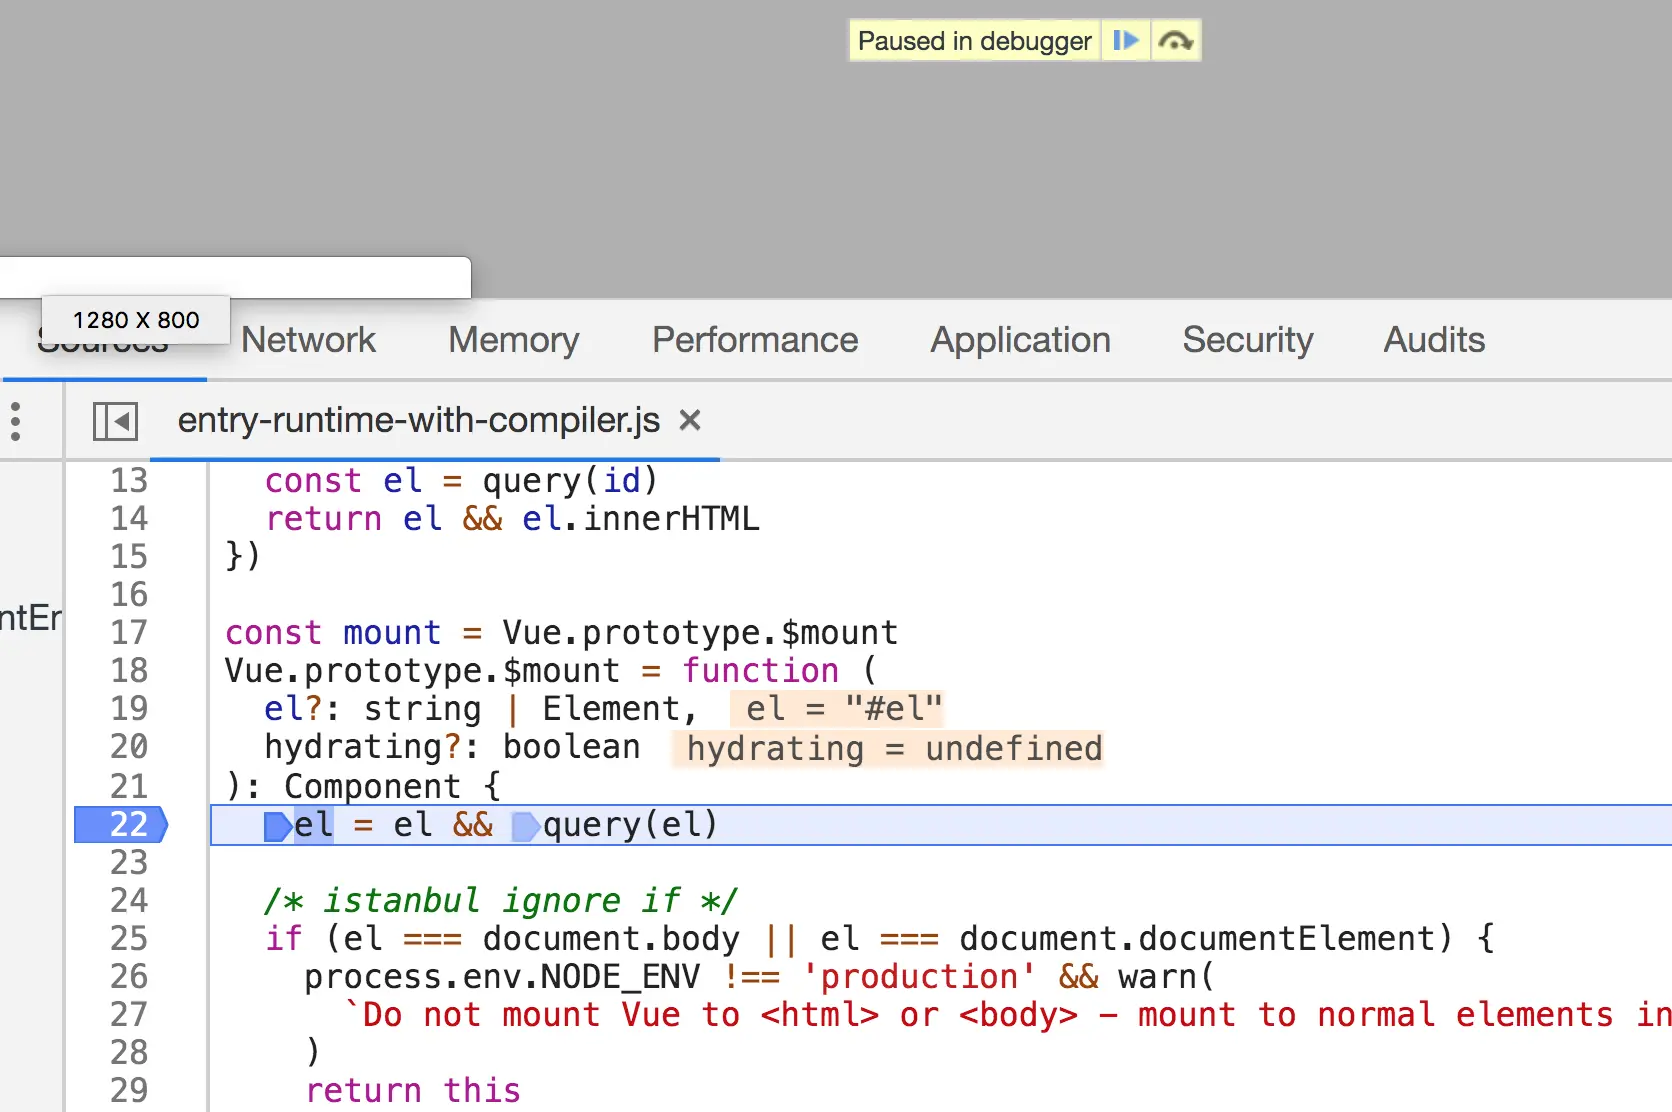Click line number 26 in the gutter
The image size is (1672, 1112).
click(129, 977)
